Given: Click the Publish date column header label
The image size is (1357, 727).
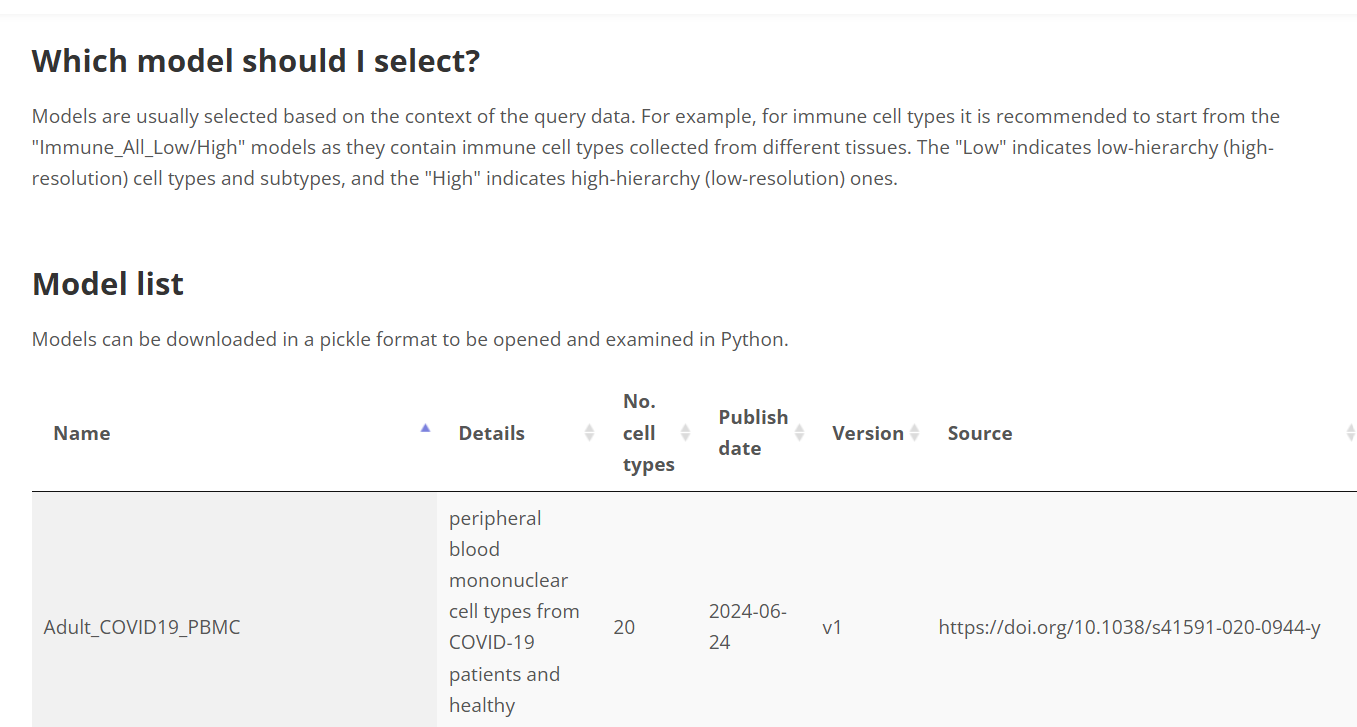Looking at the screenshot, I should (x=752, y=433).
